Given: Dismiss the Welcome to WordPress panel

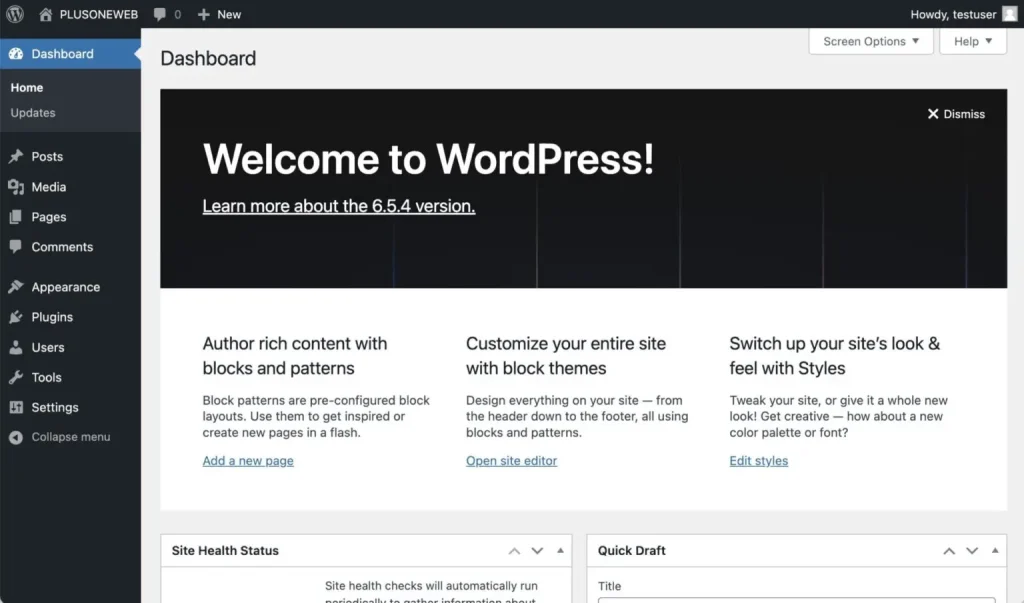Looking at the screenshot, I should 956,114.
